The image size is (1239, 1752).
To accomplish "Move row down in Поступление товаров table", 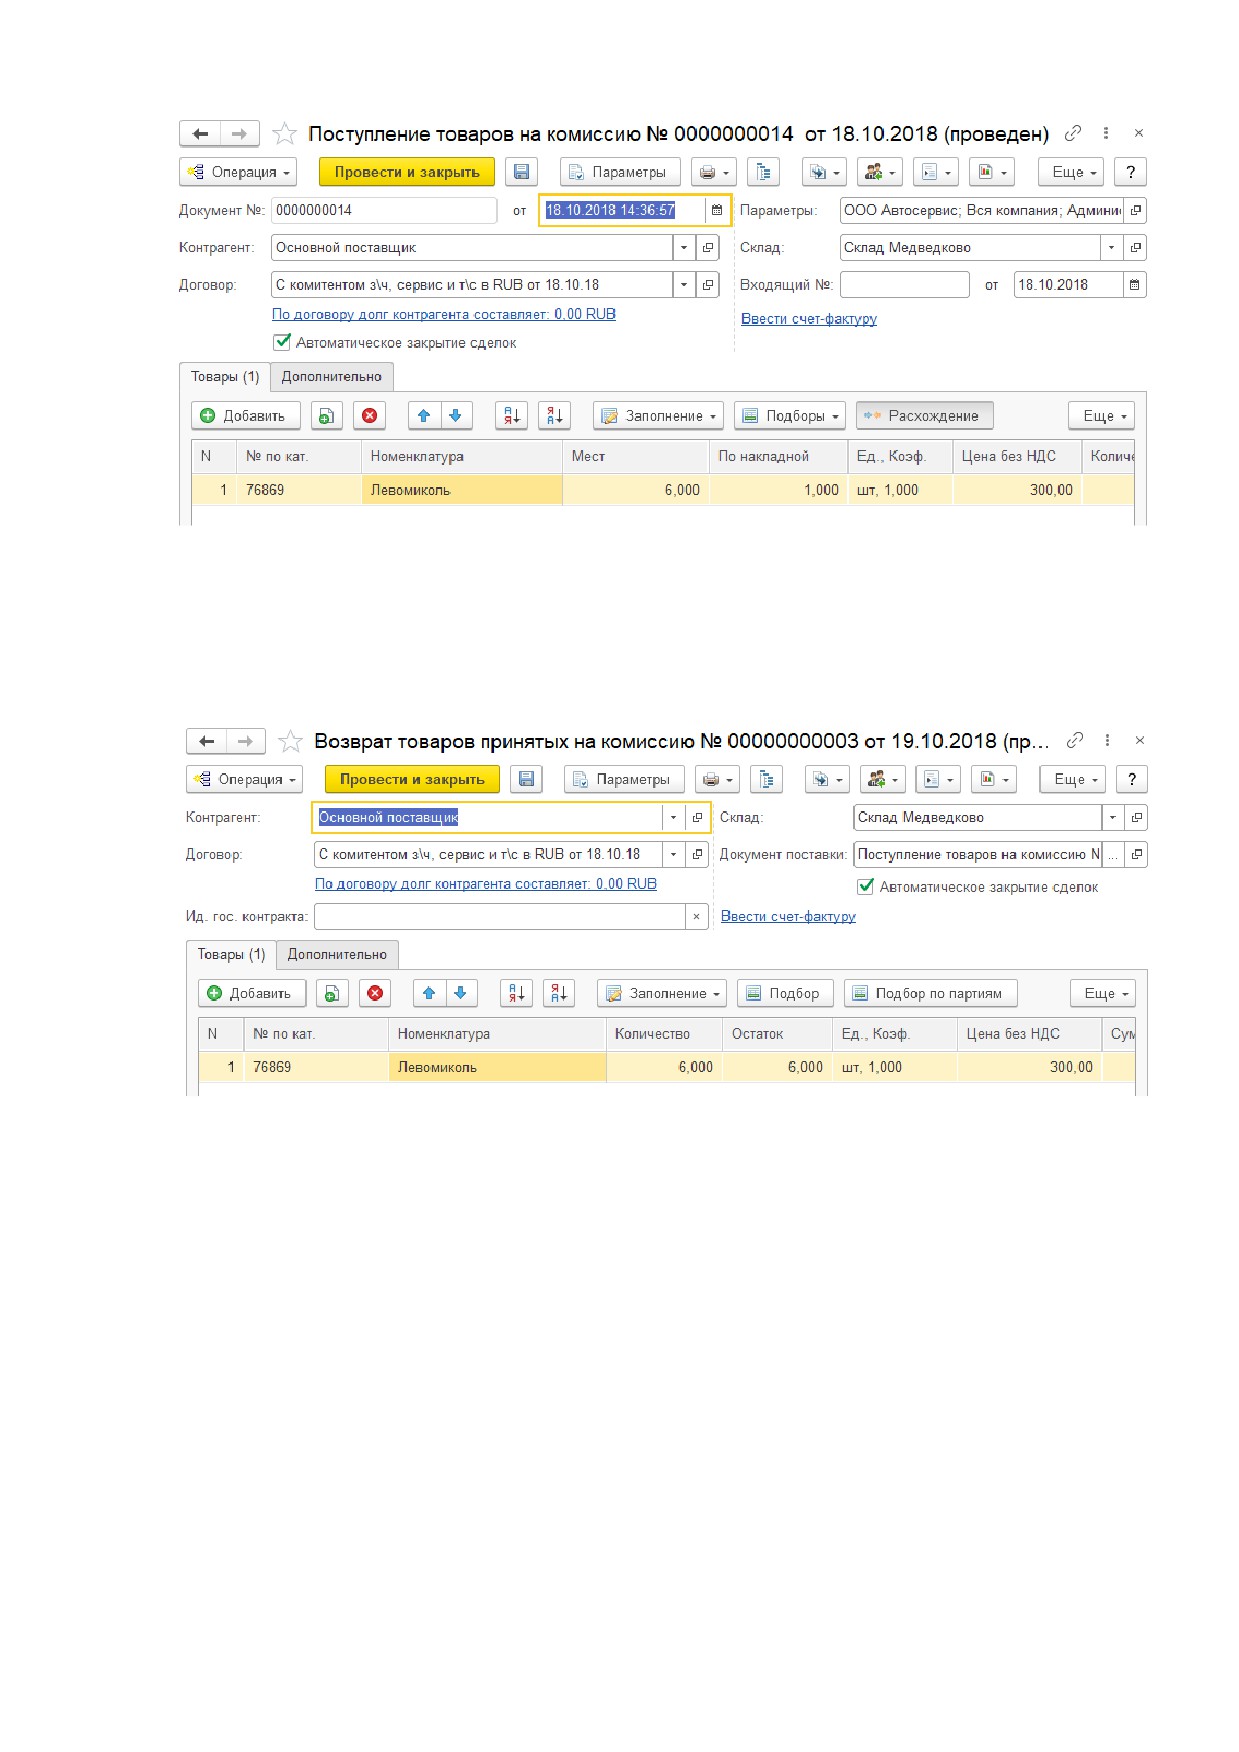I will (x=456, y=416).
